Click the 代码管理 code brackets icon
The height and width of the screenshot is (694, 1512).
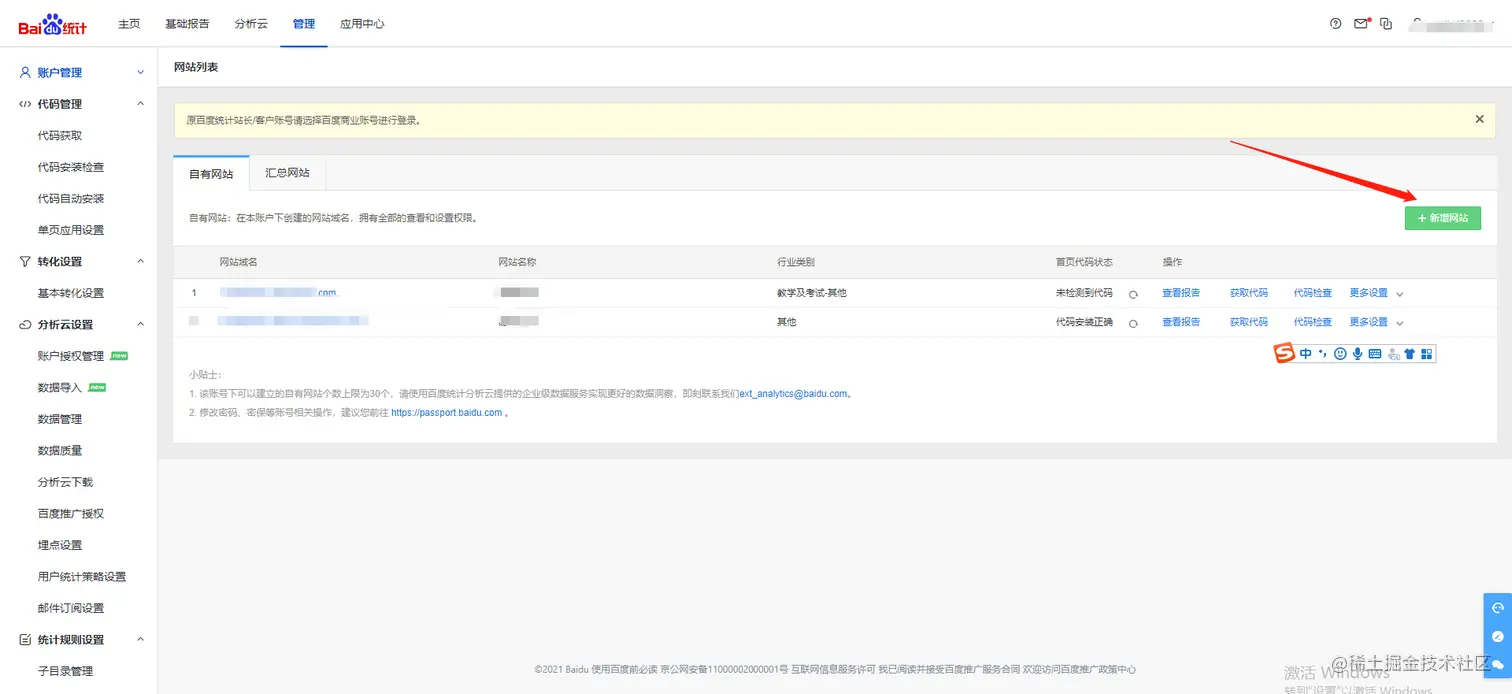click(x=26, y=104)
